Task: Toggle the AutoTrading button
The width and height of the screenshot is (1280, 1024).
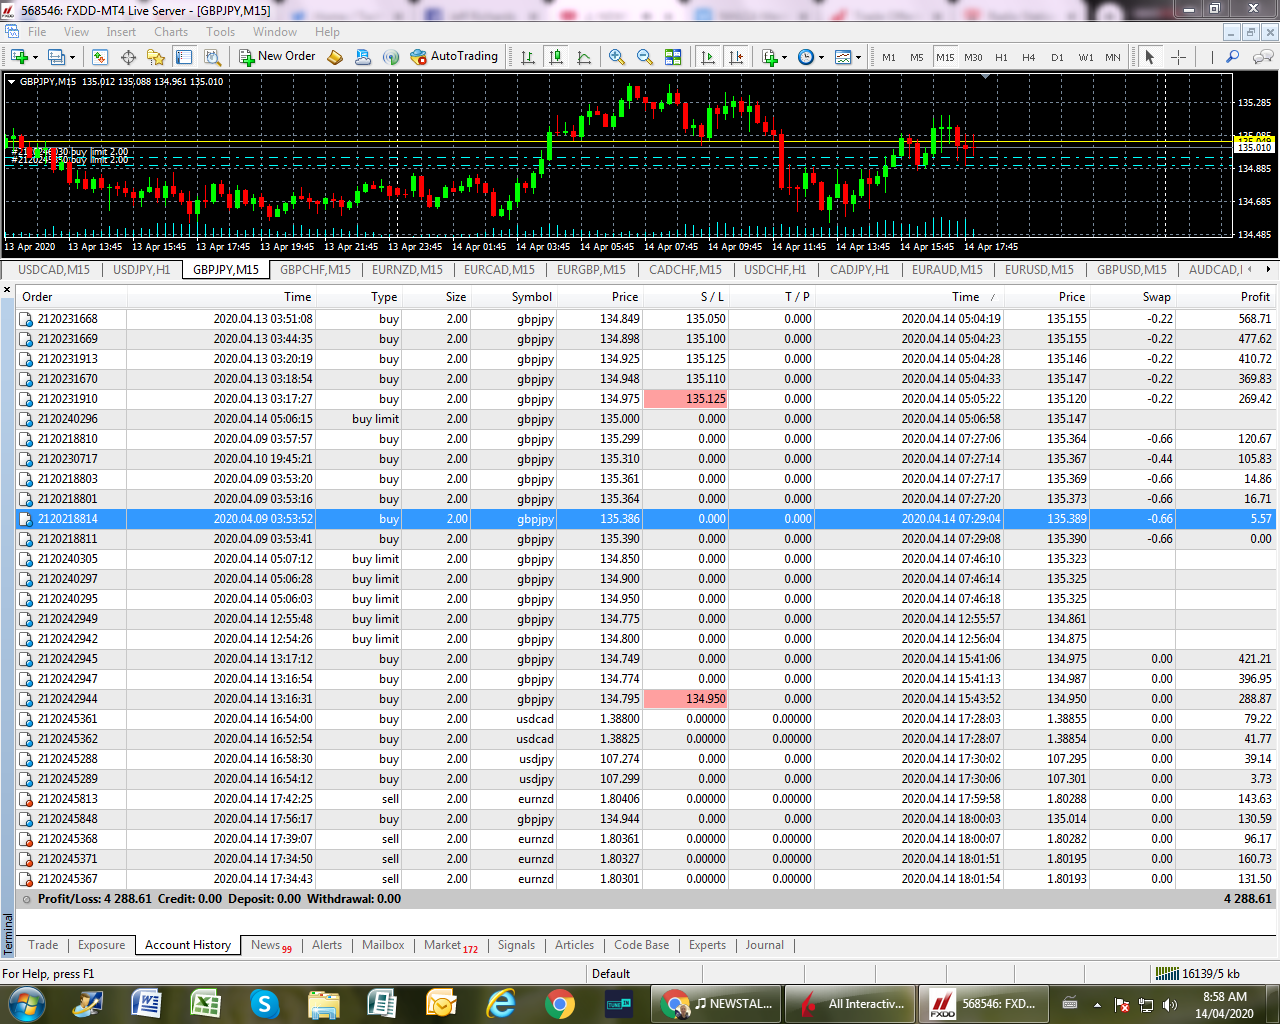Action: (x=454, y=57)
